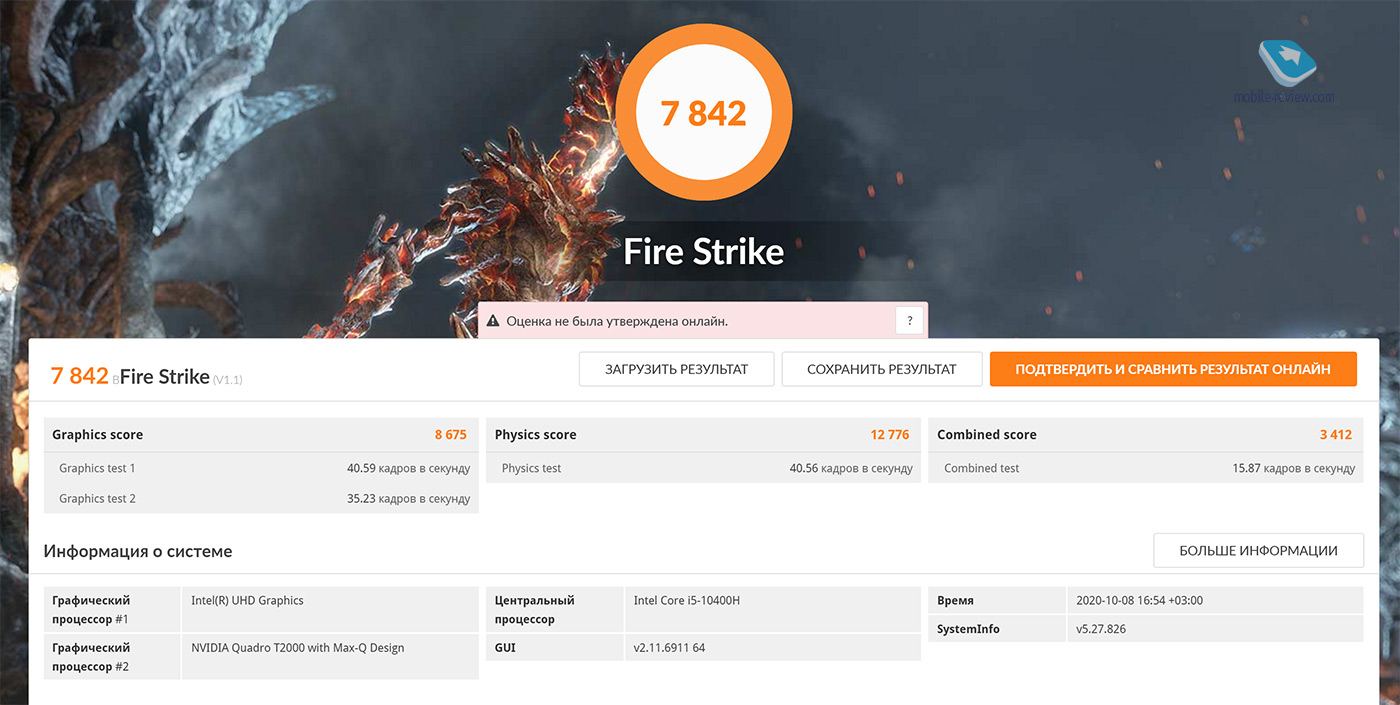Select Intel Core i5-10400H processor text

click(x=687, y=601)
